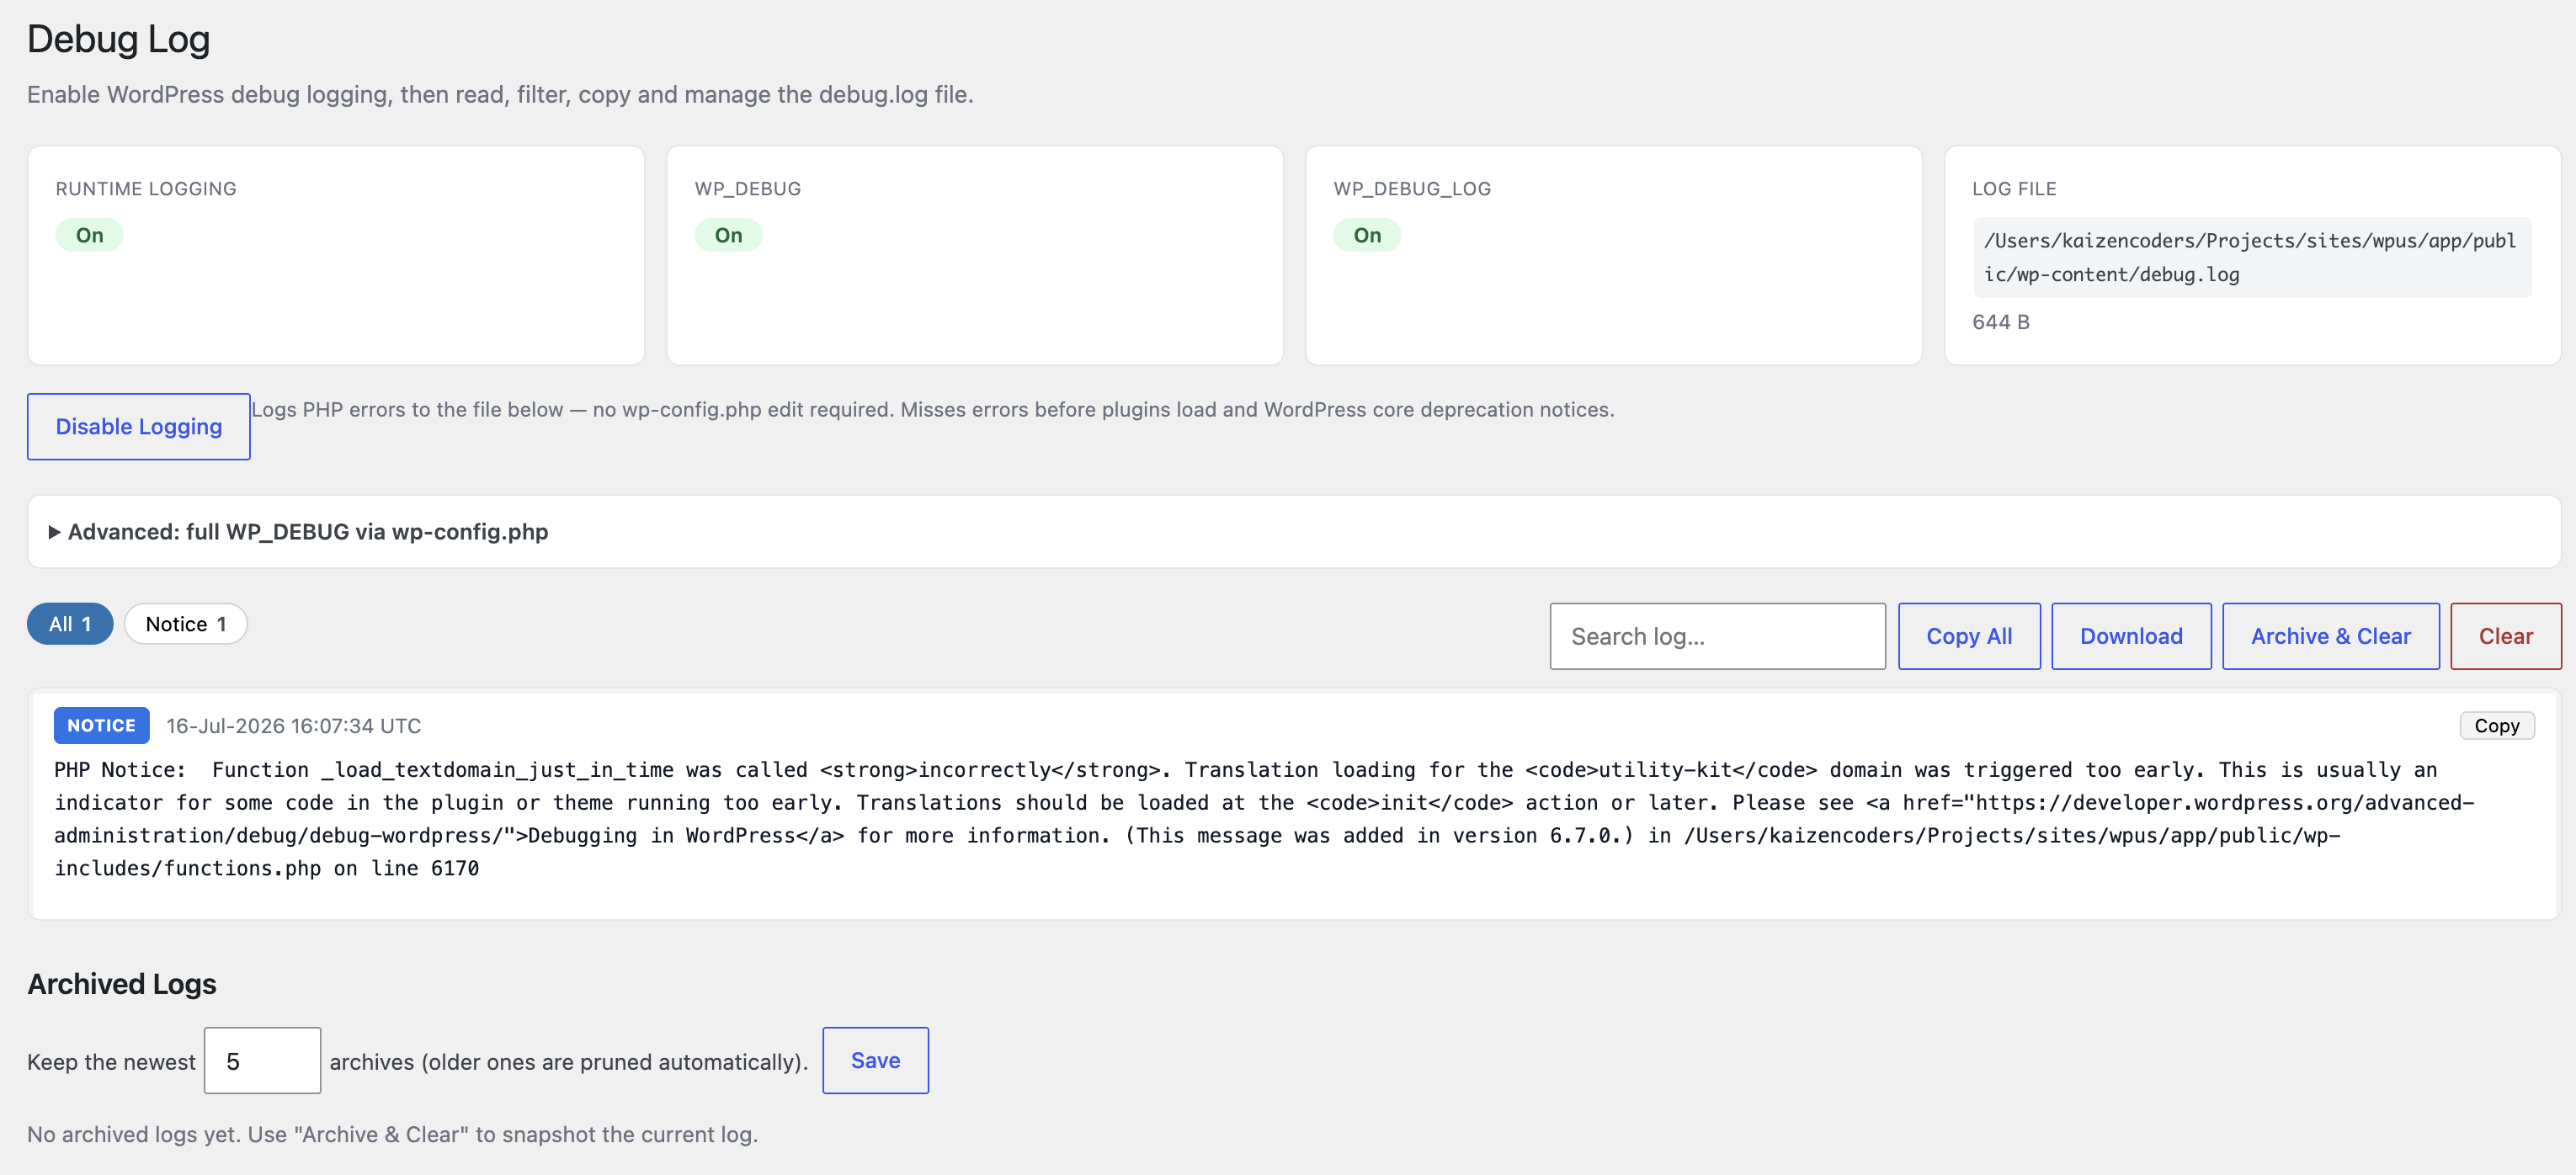Click the 16-Jul-2026 16:07:34 UTC timestamp

point(293,726)
